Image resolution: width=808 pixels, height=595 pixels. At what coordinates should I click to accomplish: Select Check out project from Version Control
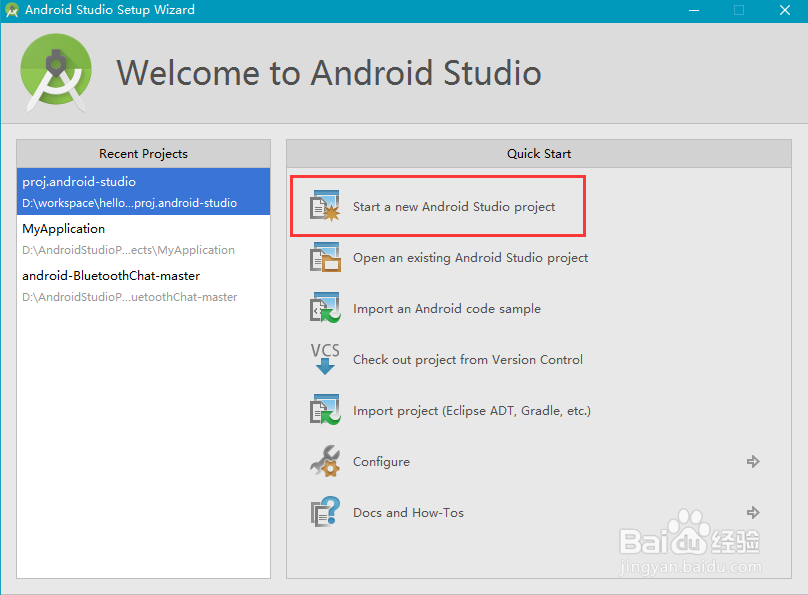pyautogui.click(x=468, y=360)
